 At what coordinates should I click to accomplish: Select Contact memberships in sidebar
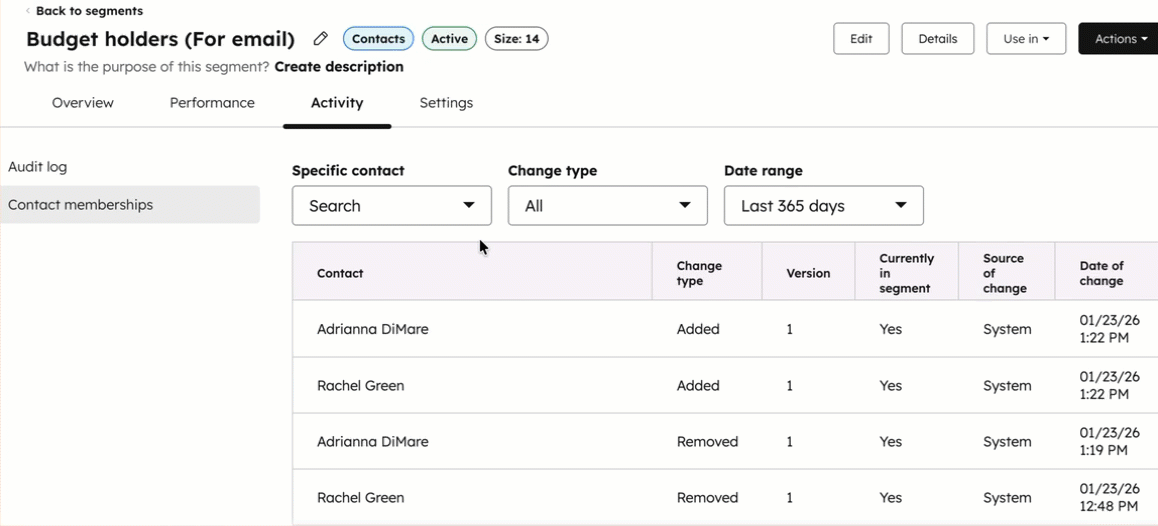coord(81,205)
